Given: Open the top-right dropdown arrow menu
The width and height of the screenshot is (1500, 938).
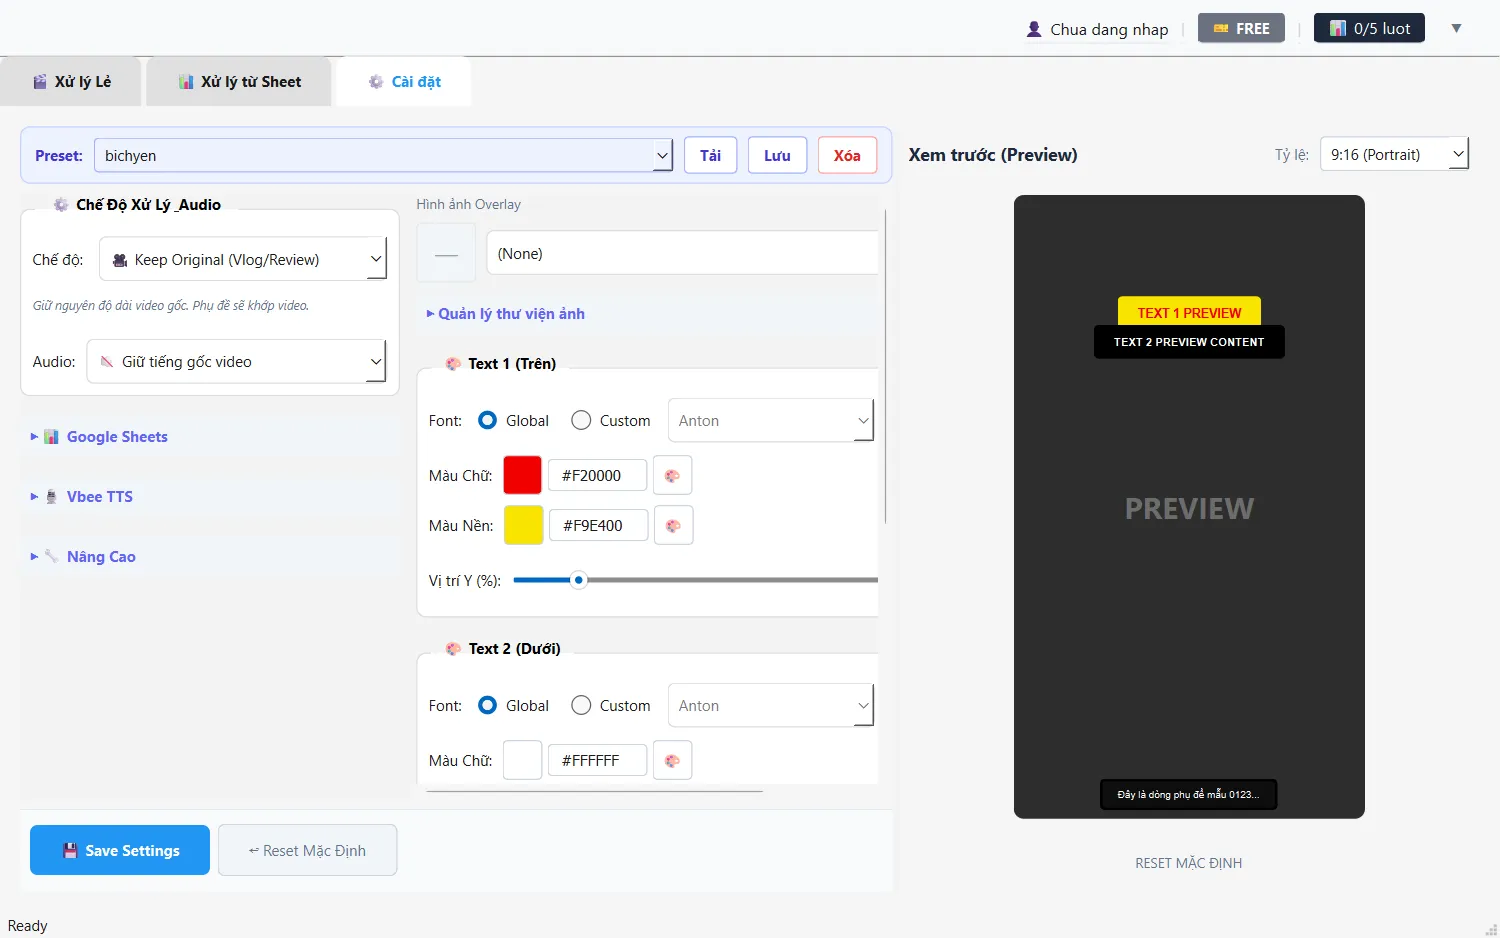Looking at the screenshot, I should (x=1456, y=29).
